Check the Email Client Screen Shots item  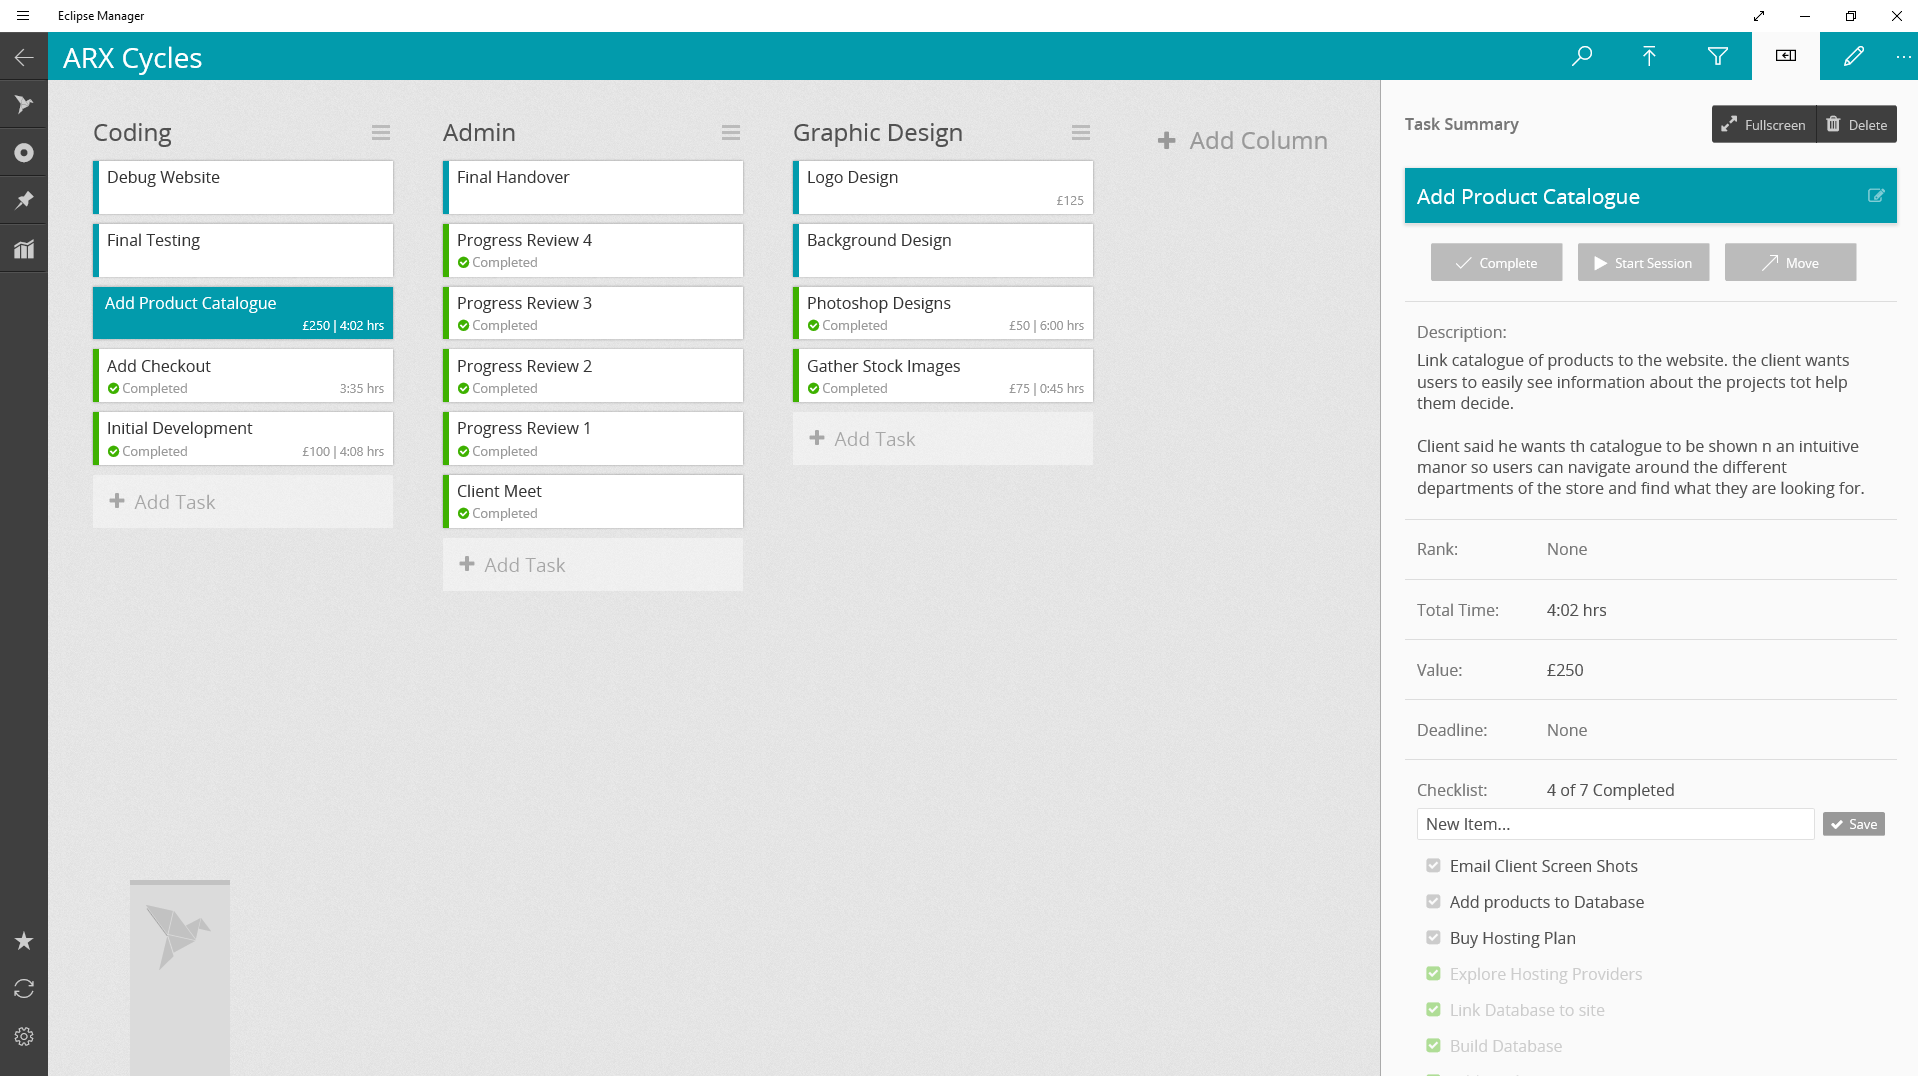click(x=1433, y=866)
